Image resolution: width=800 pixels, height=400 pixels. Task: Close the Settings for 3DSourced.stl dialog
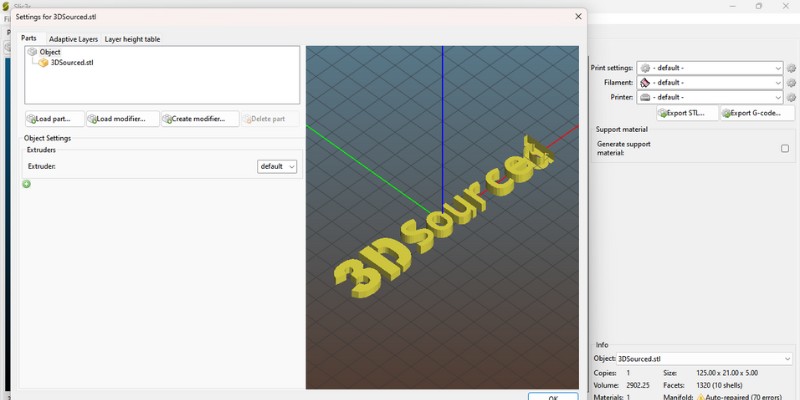pos(578,16)
